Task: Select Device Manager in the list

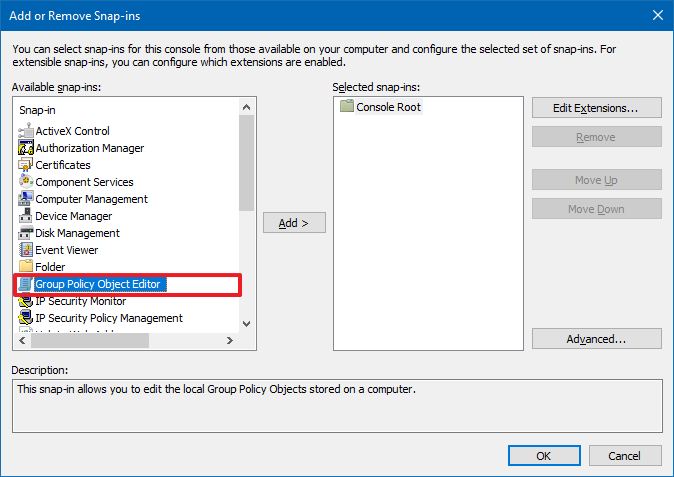Action: pyautogui.click(x=74, y=216)
